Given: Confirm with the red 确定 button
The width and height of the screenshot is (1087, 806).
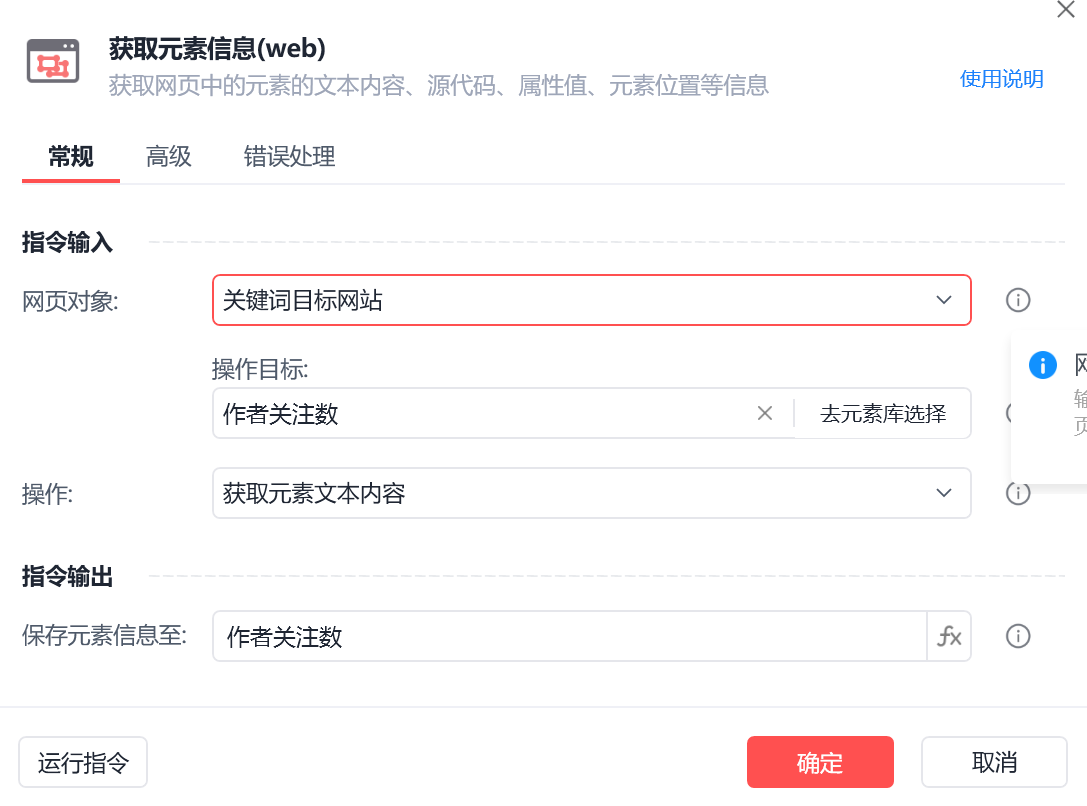Looking at the screenshot, I should (x=819, y=763).
